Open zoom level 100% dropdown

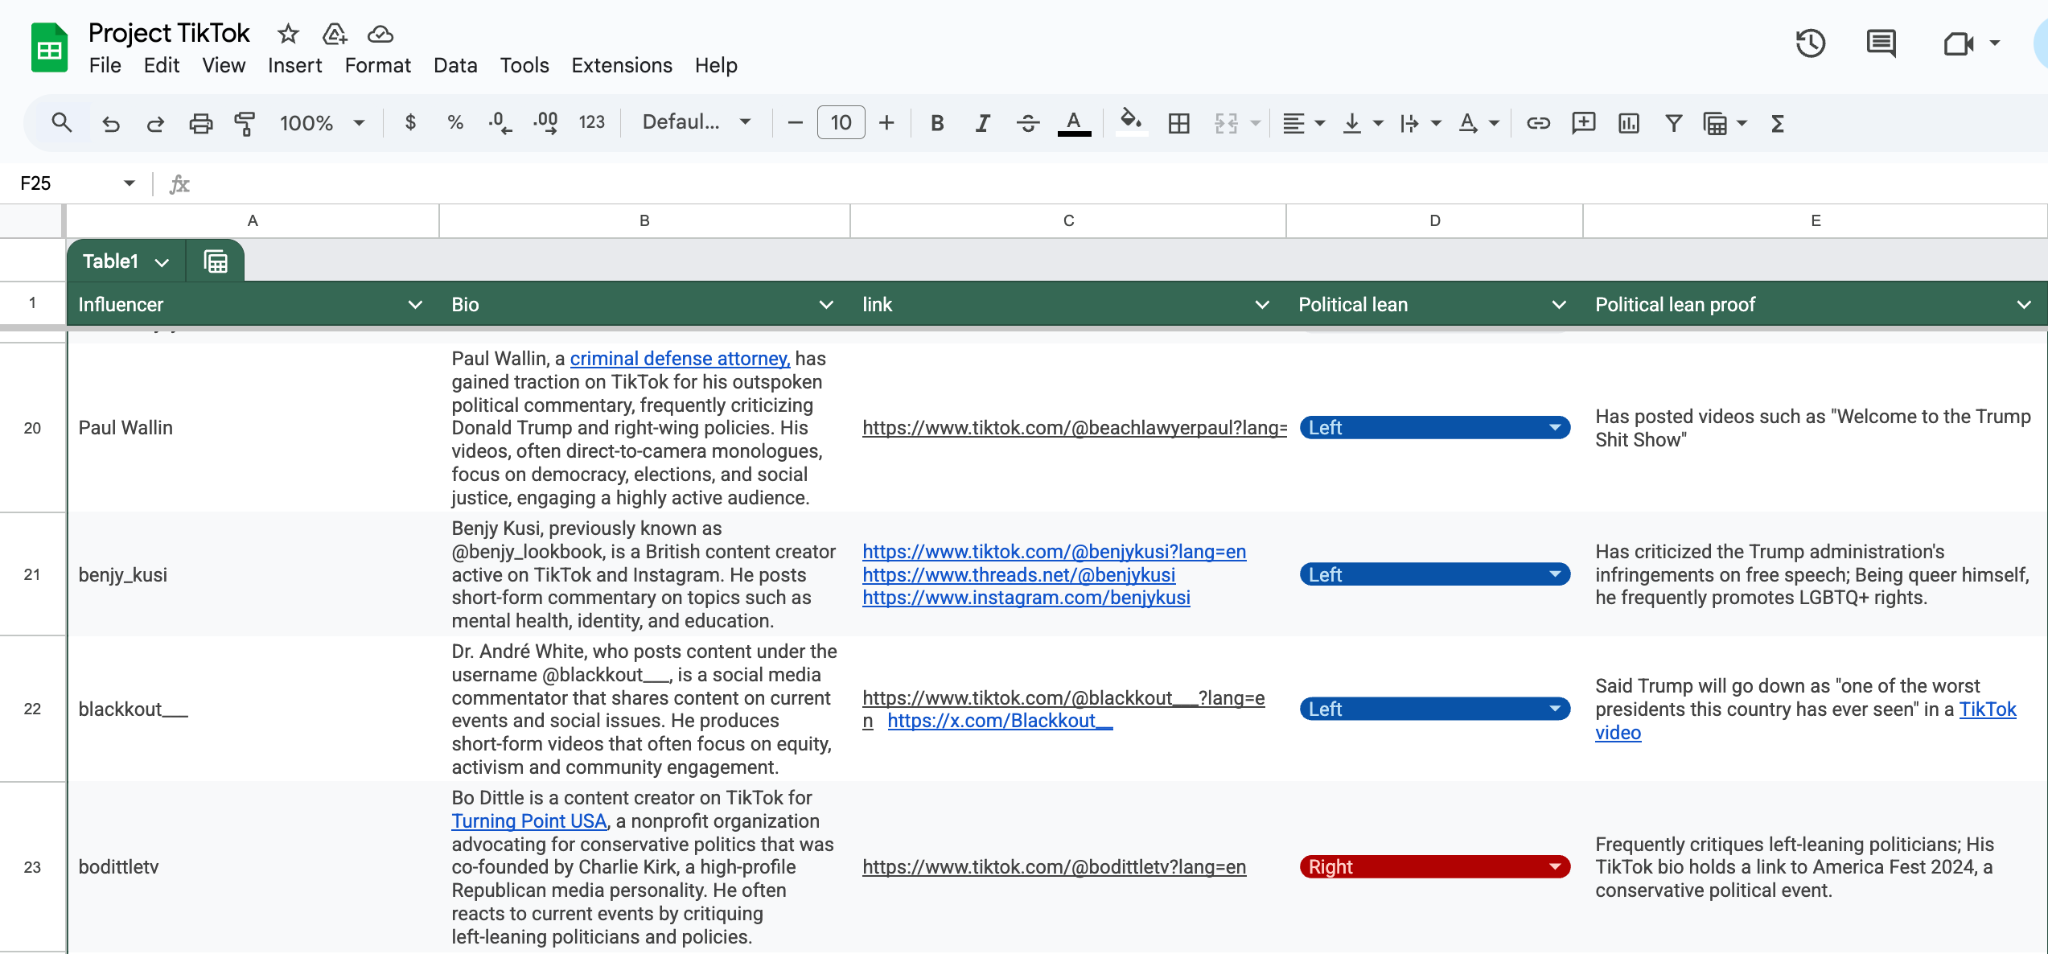click(x=322, y=123)
